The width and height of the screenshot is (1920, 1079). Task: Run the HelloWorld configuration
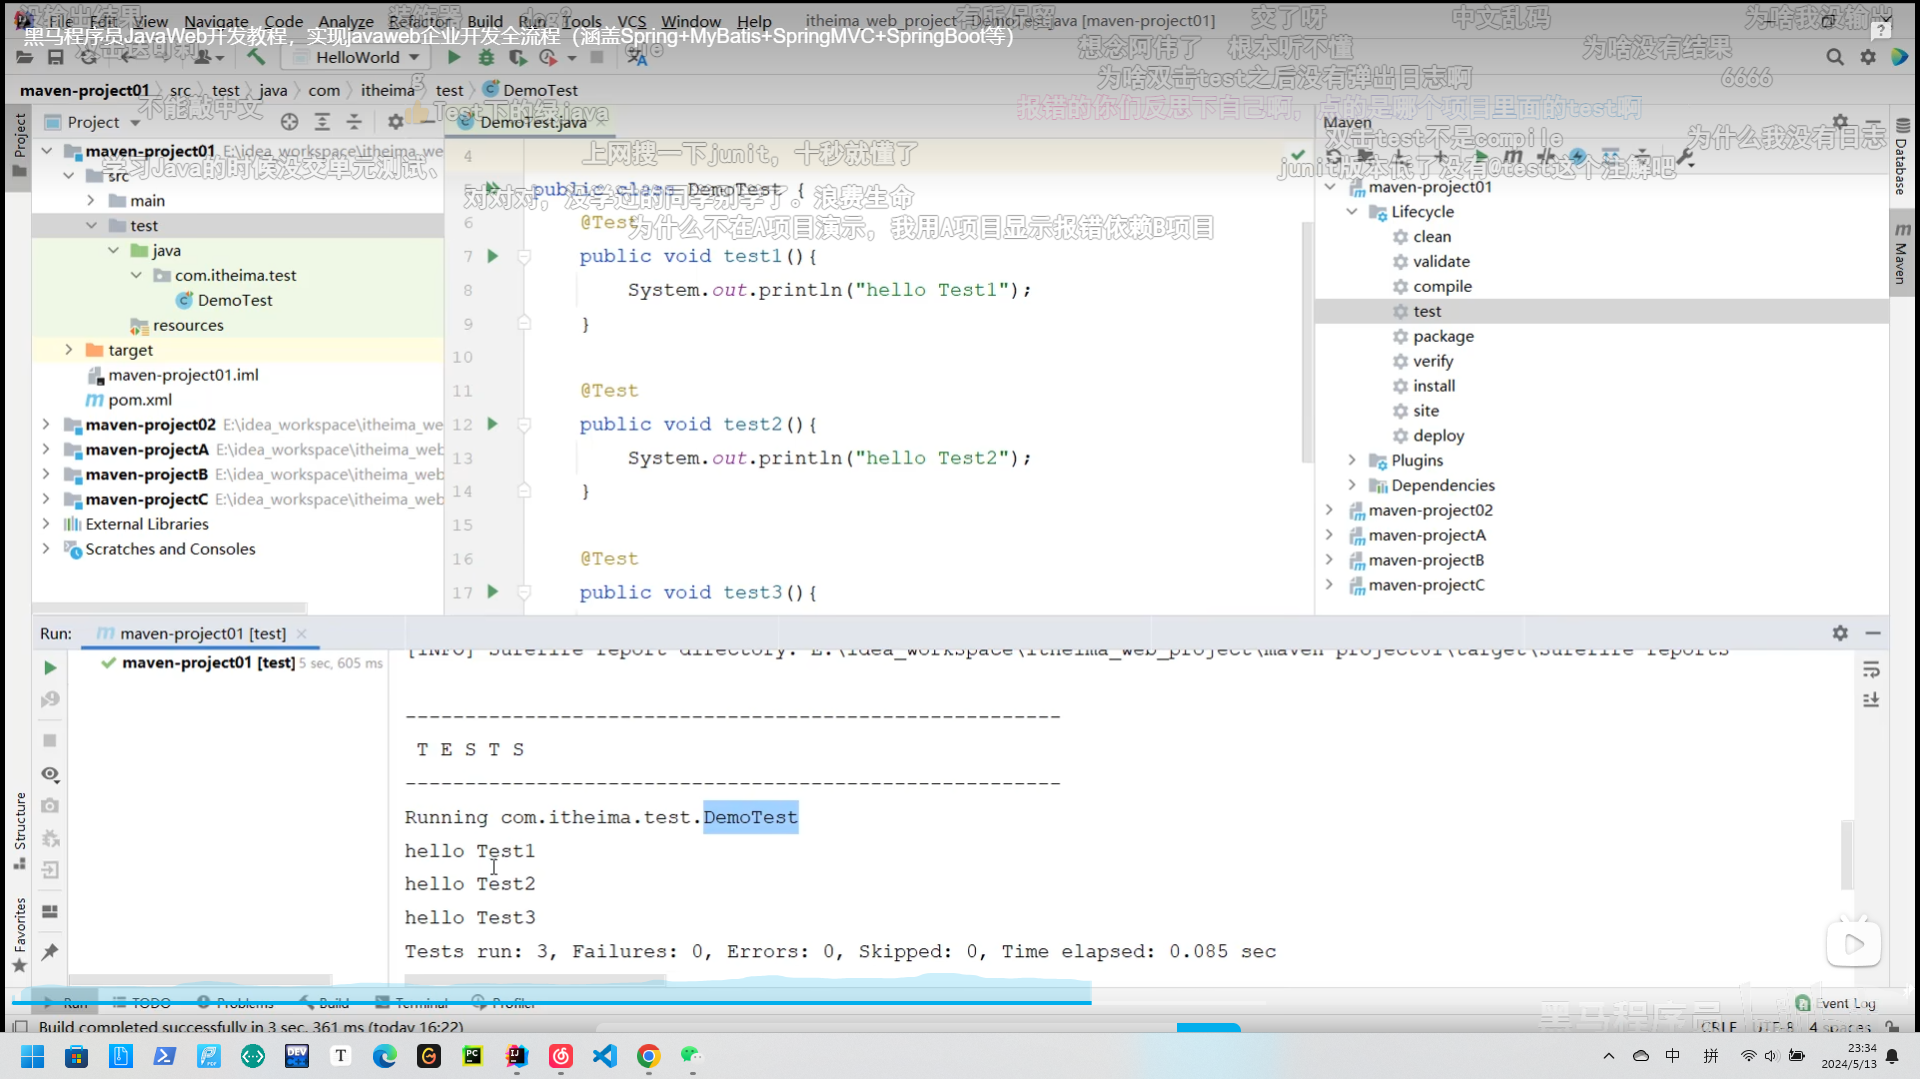point(454,57)
